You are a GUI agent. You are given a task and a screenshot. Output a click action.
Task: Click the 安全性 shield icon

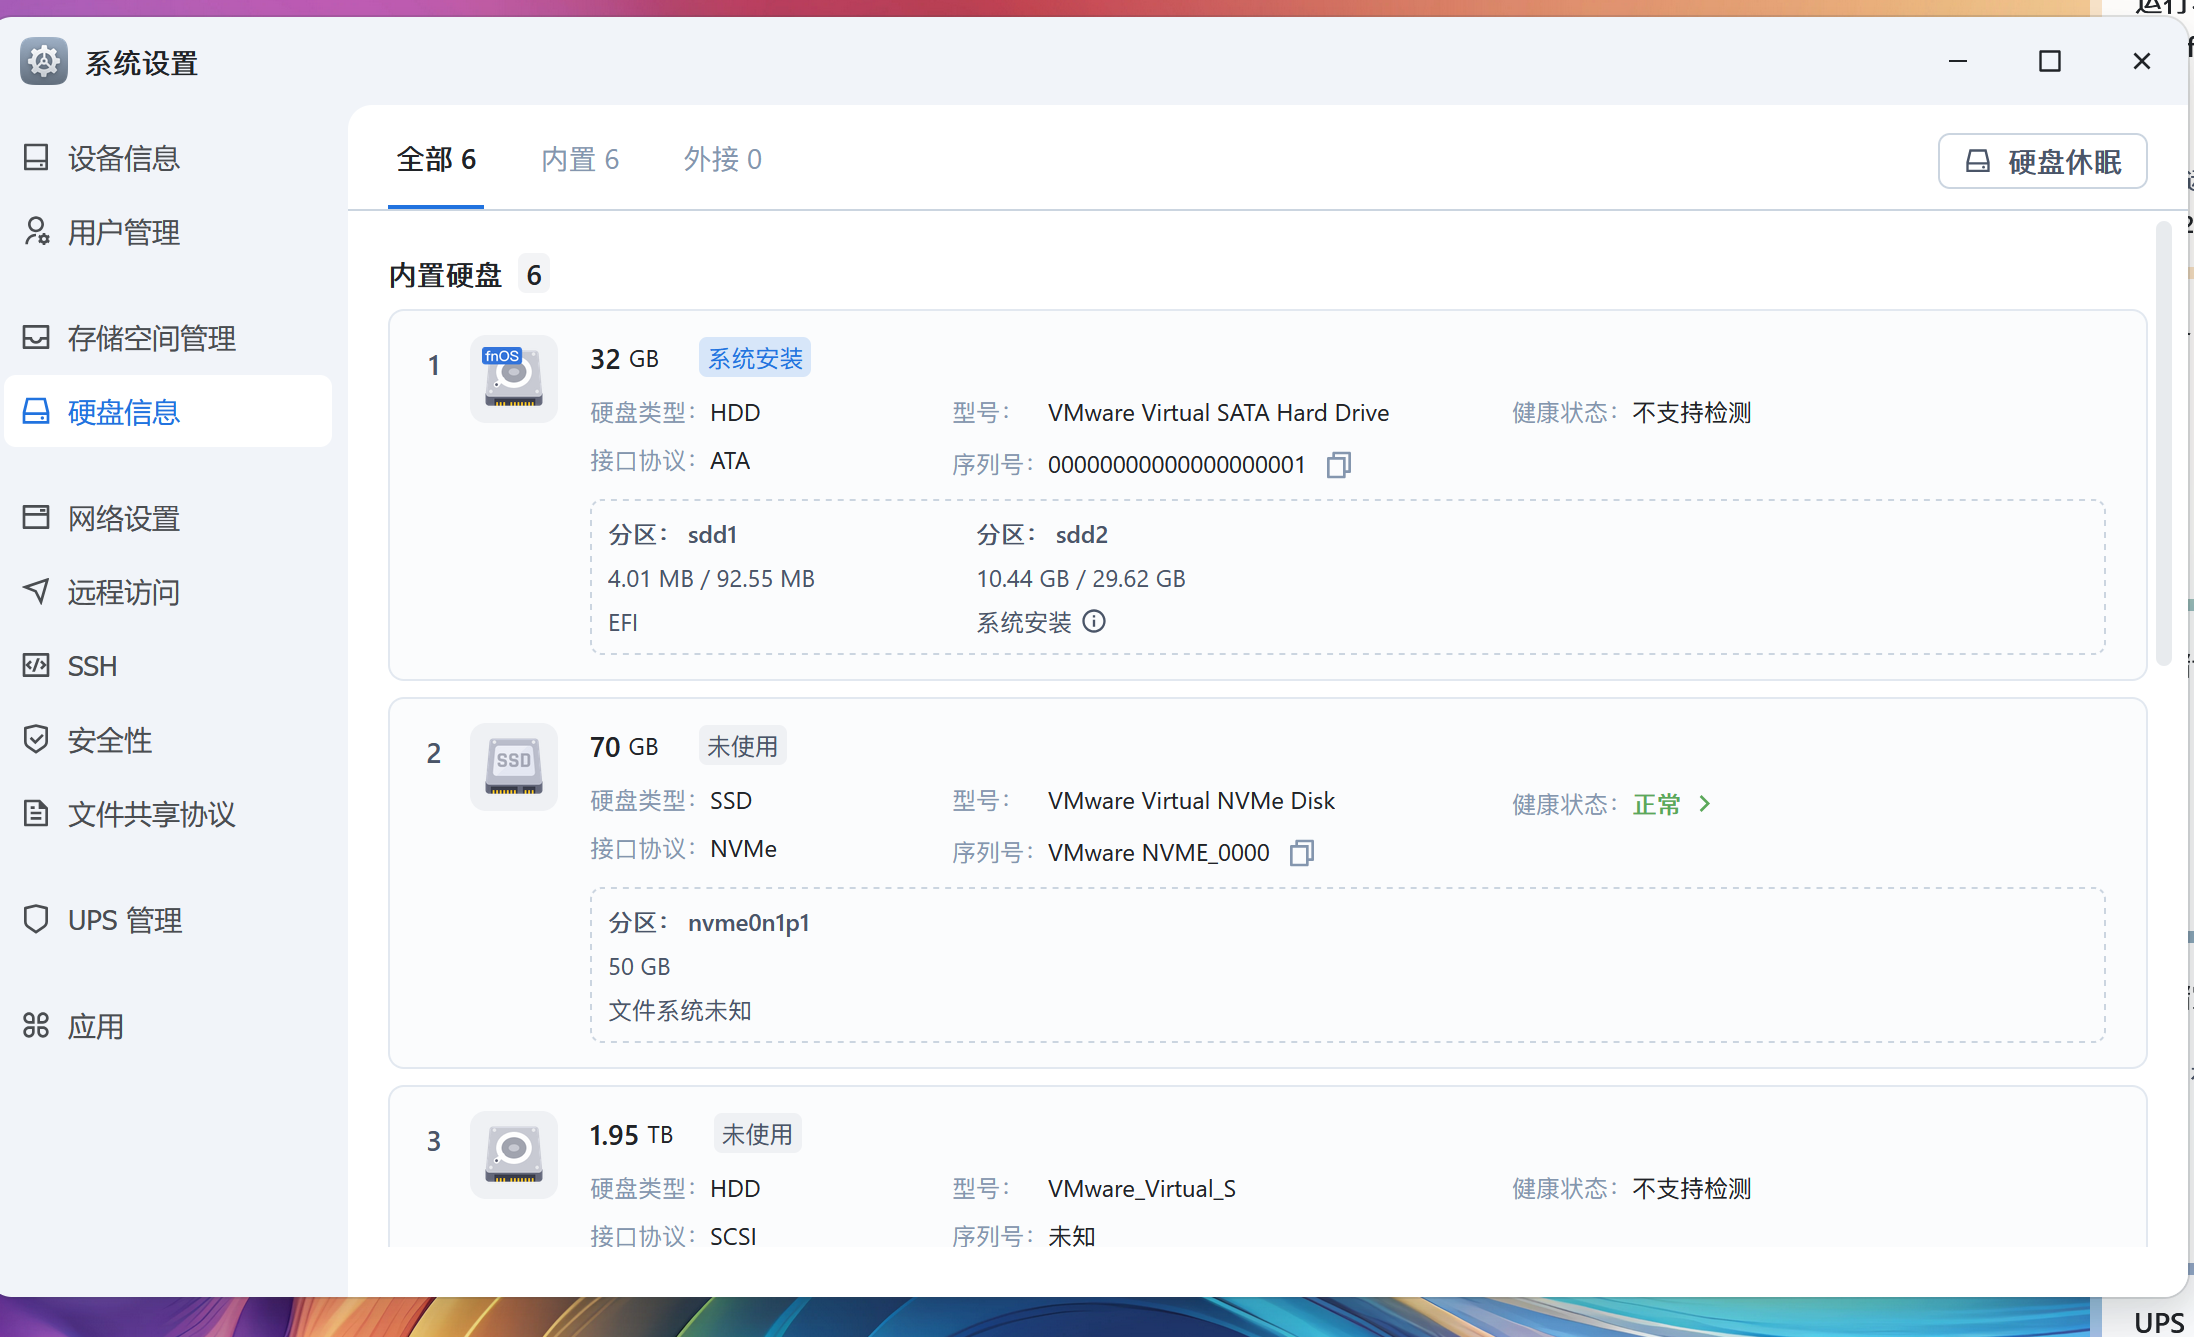tap(36, 739)
